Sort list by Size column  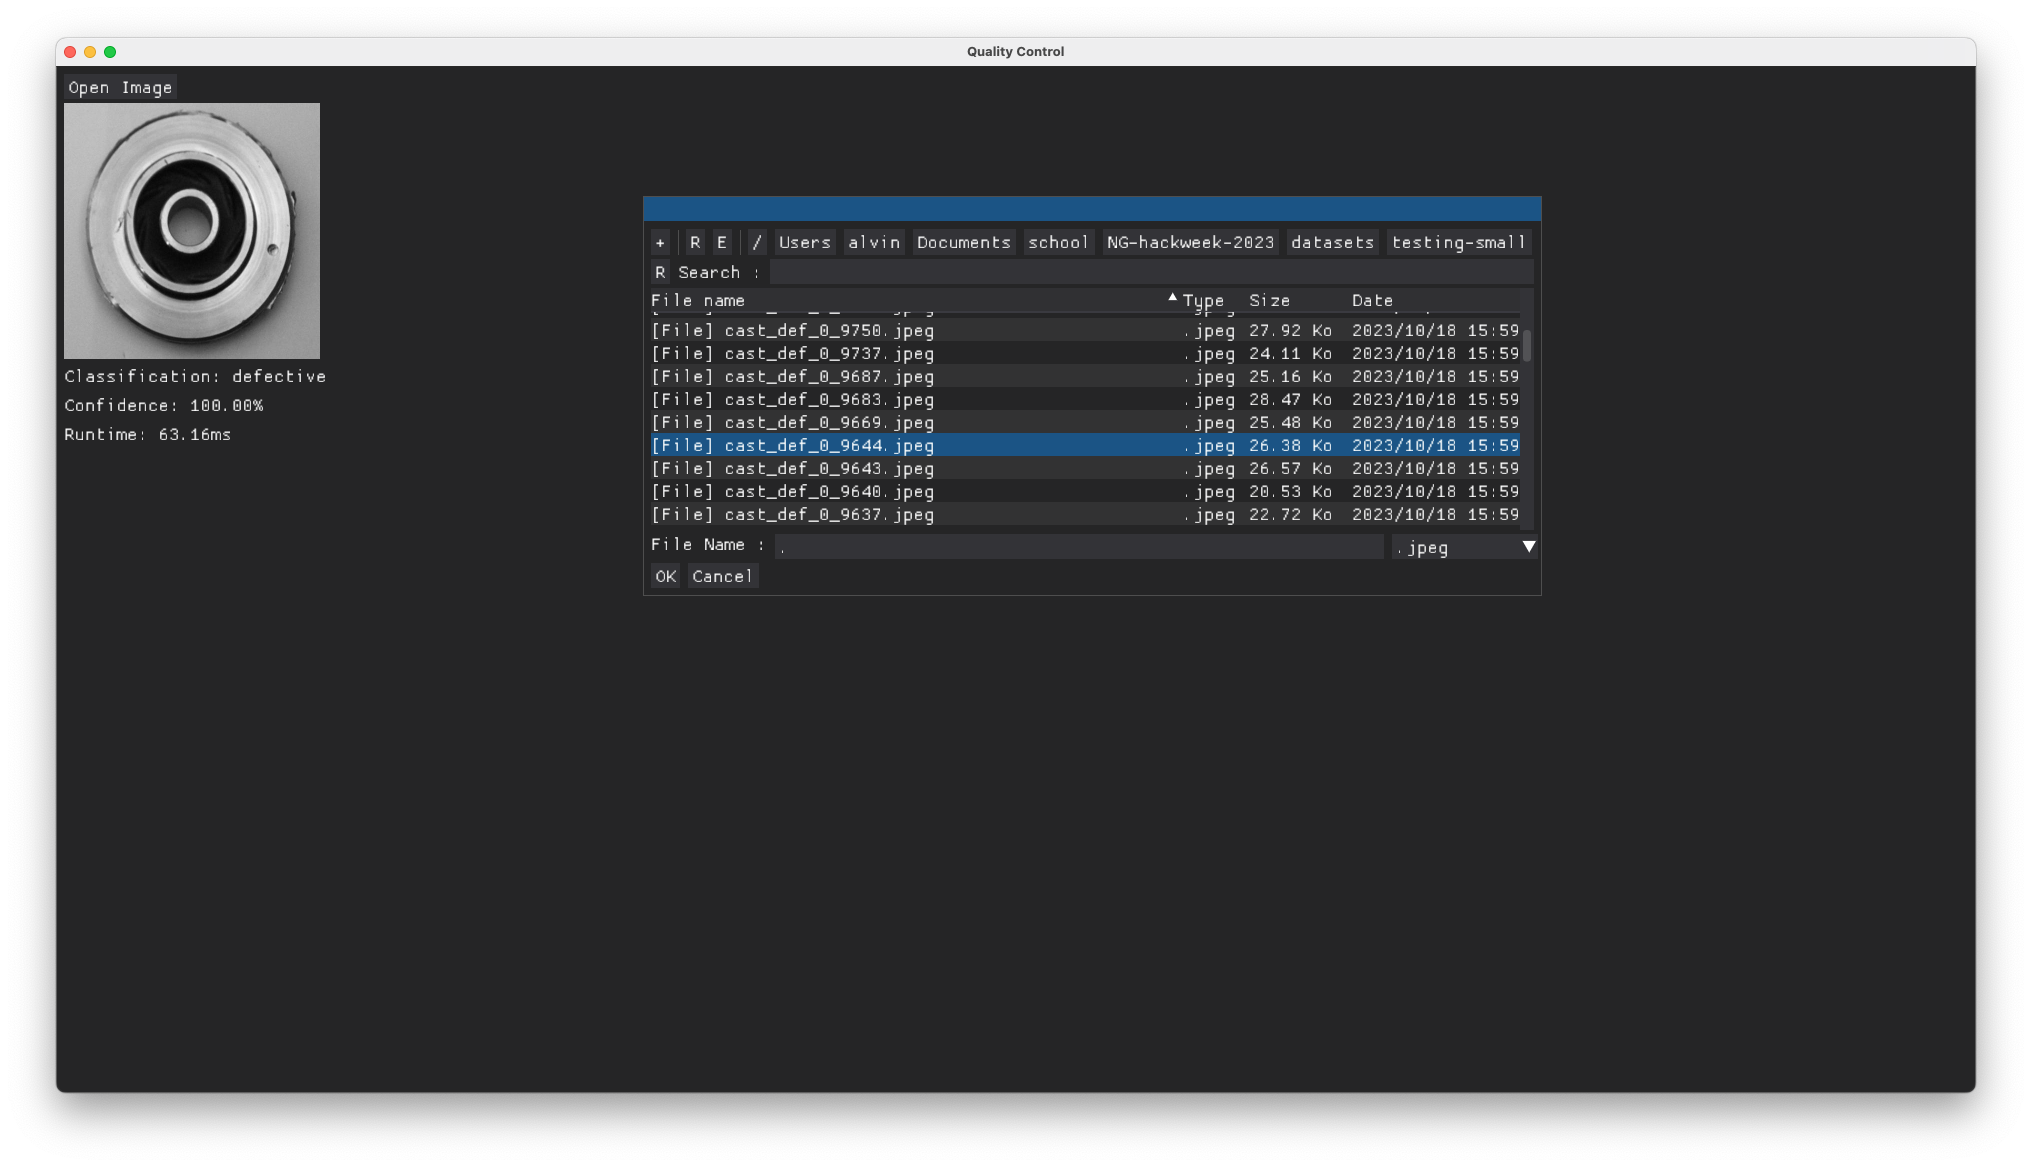[x=1269, y=300]
